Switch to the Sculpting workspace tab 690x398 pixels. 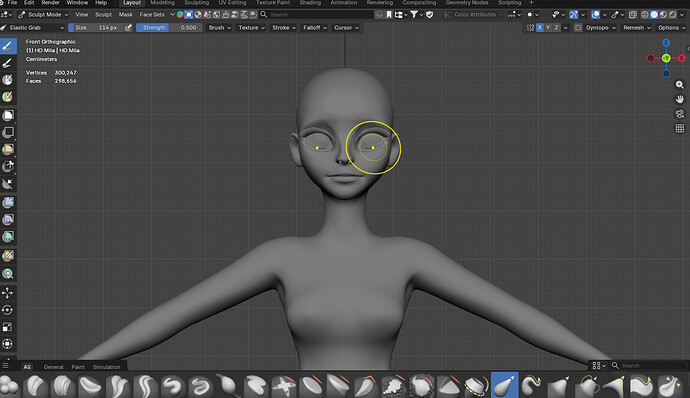pos(196,3)
